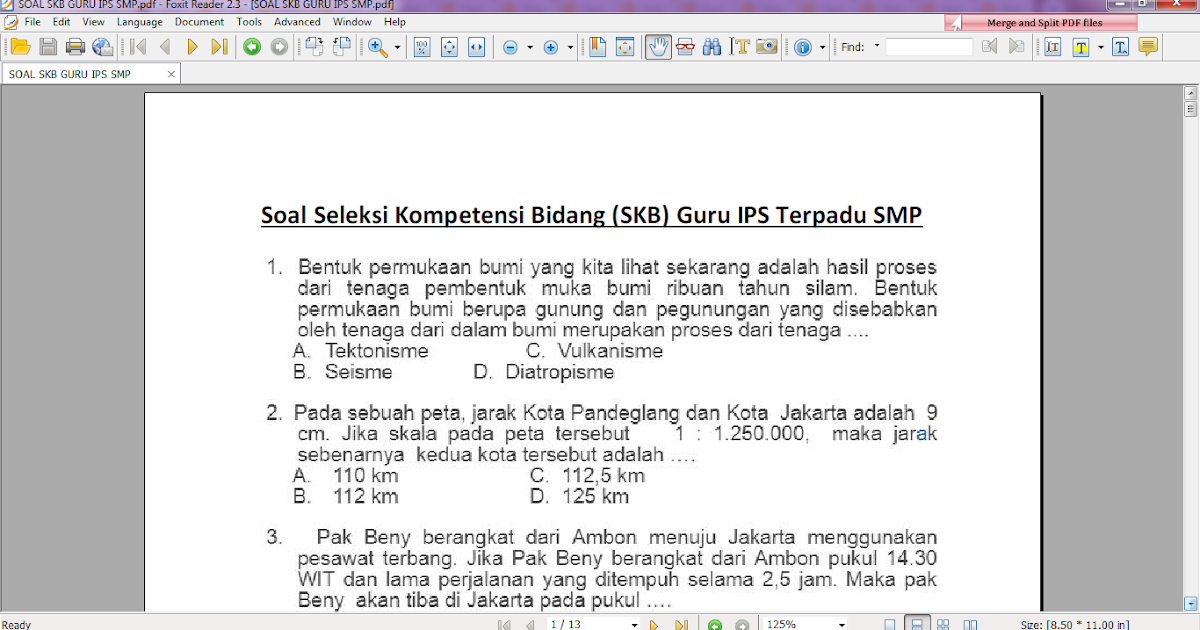Expand the Find options dropdown
The image size is (1200, 630).
coord(877,45)
